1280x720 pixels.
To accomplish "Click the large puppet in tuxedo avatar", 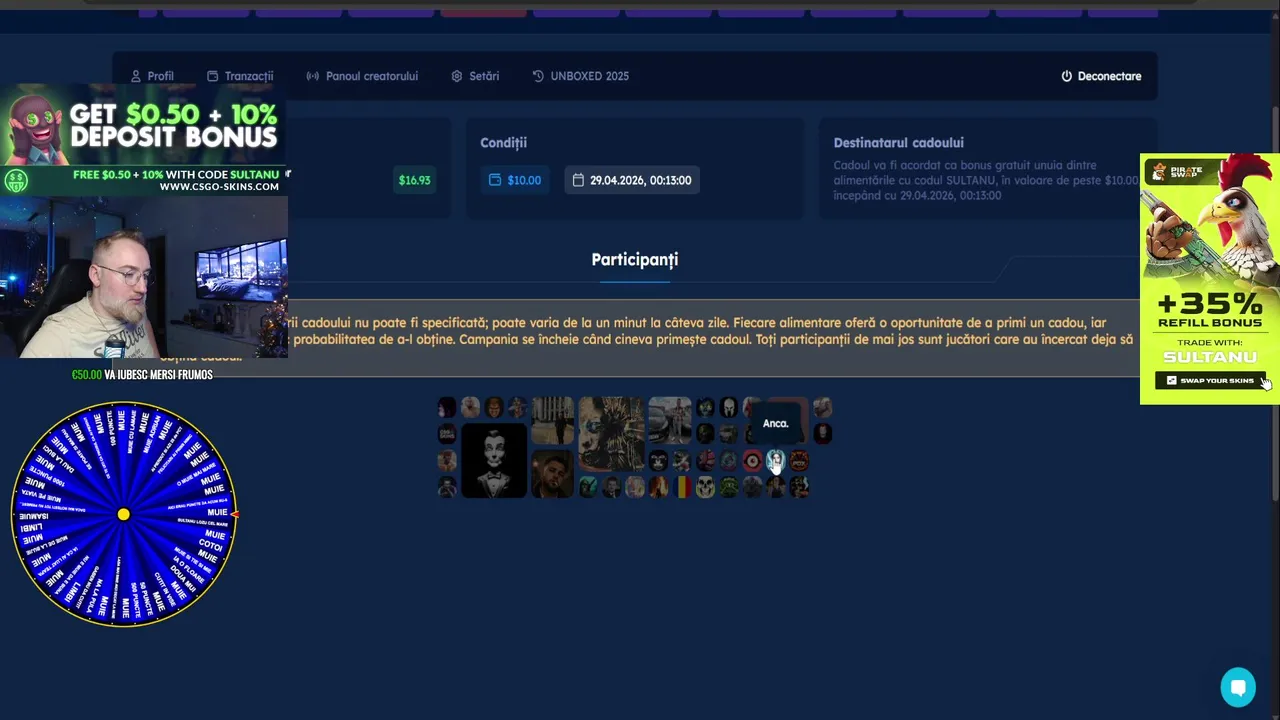I will pyautogui.click(x=494, y=460).
